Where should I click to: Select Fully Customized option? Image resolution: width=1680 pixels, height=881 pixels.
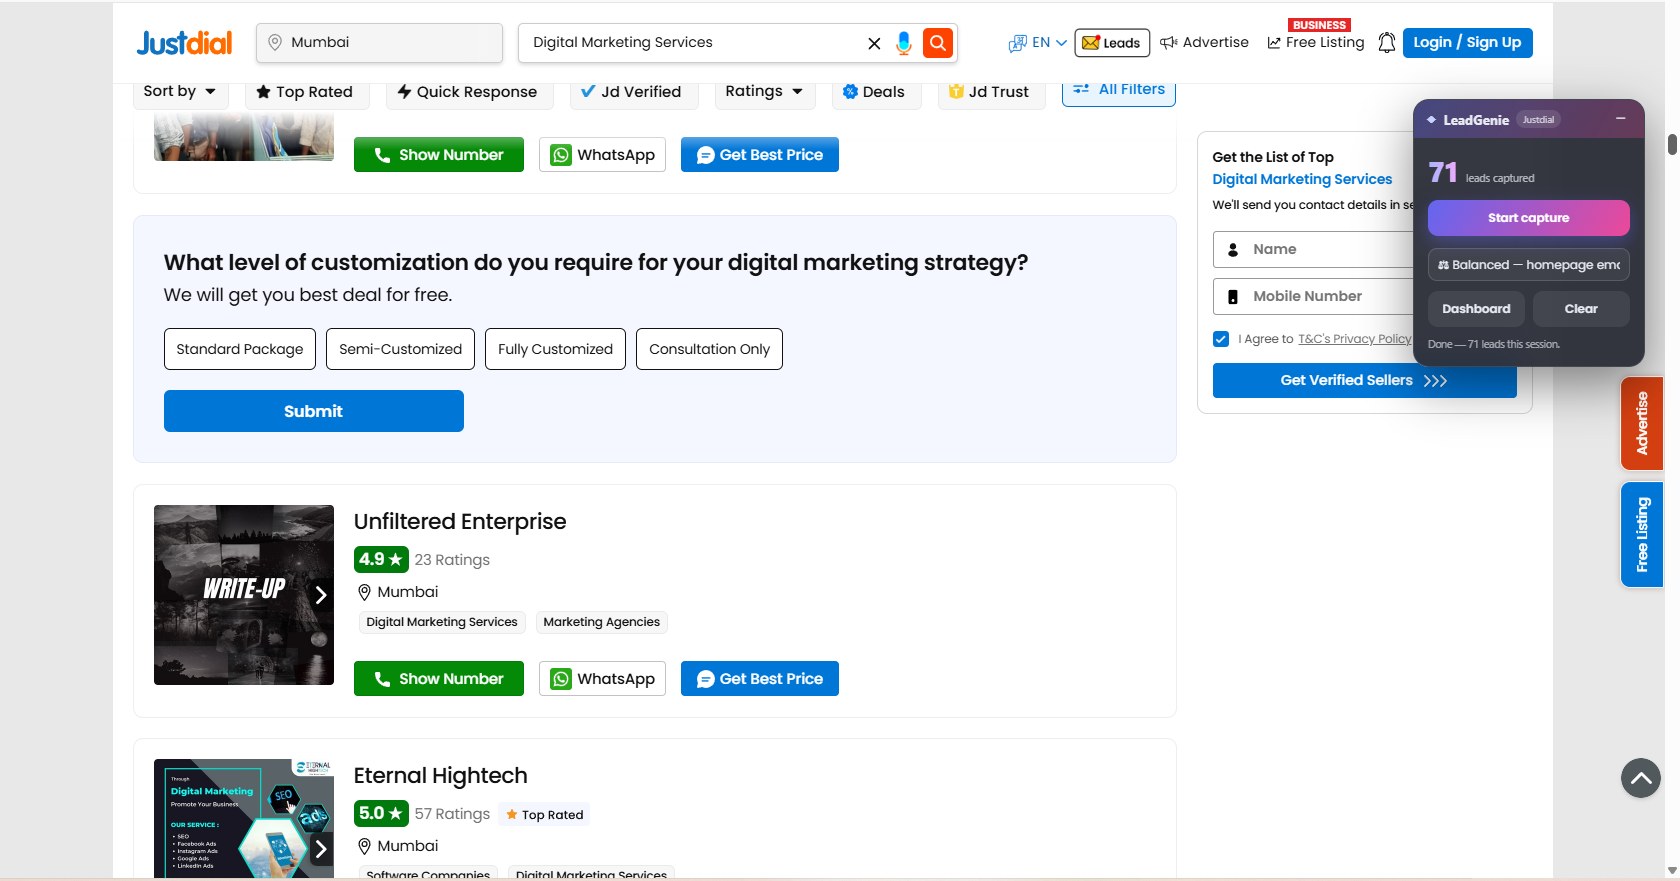(x=556, y=349)
